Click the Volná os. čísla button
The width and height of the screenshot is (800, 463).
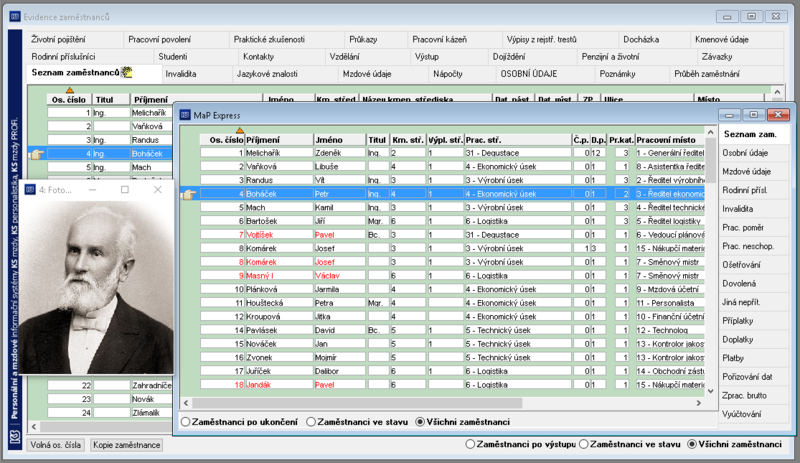56,445
